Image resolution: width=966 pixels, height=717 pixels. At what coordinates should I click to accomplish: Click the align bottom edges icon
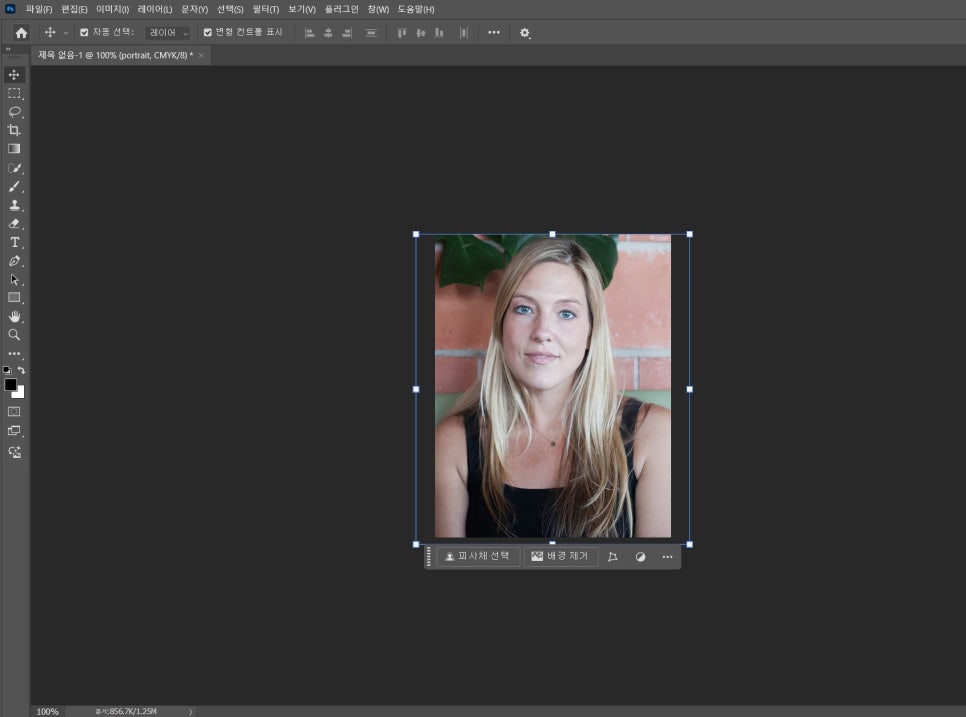tap(439, 33)
